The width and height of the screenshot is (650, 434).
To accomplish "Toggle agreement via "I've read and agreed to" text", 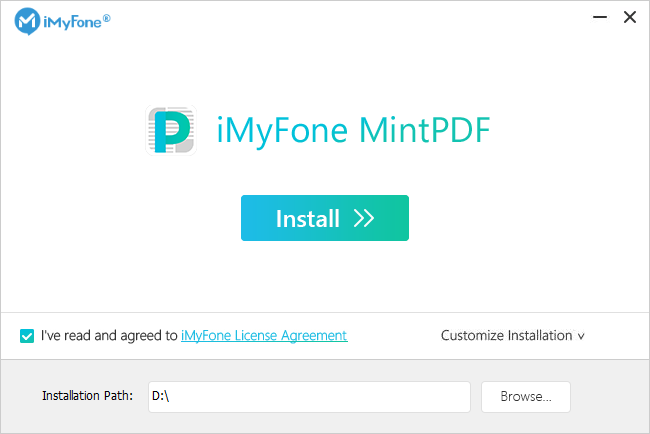I will (109, 335).
